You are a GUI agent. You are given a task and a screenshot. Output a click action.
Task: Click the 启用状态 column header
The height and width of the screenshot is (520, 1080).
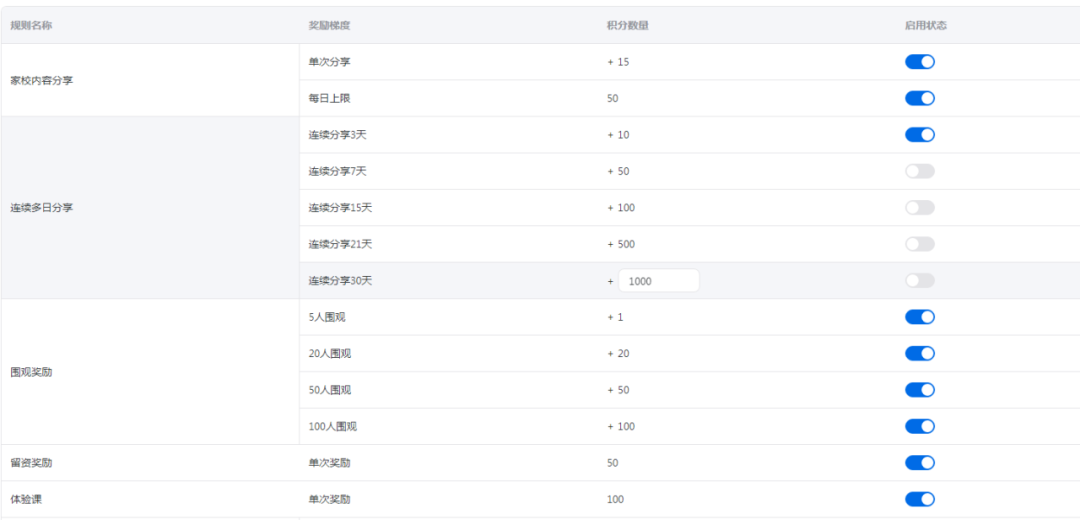point(925,25)
